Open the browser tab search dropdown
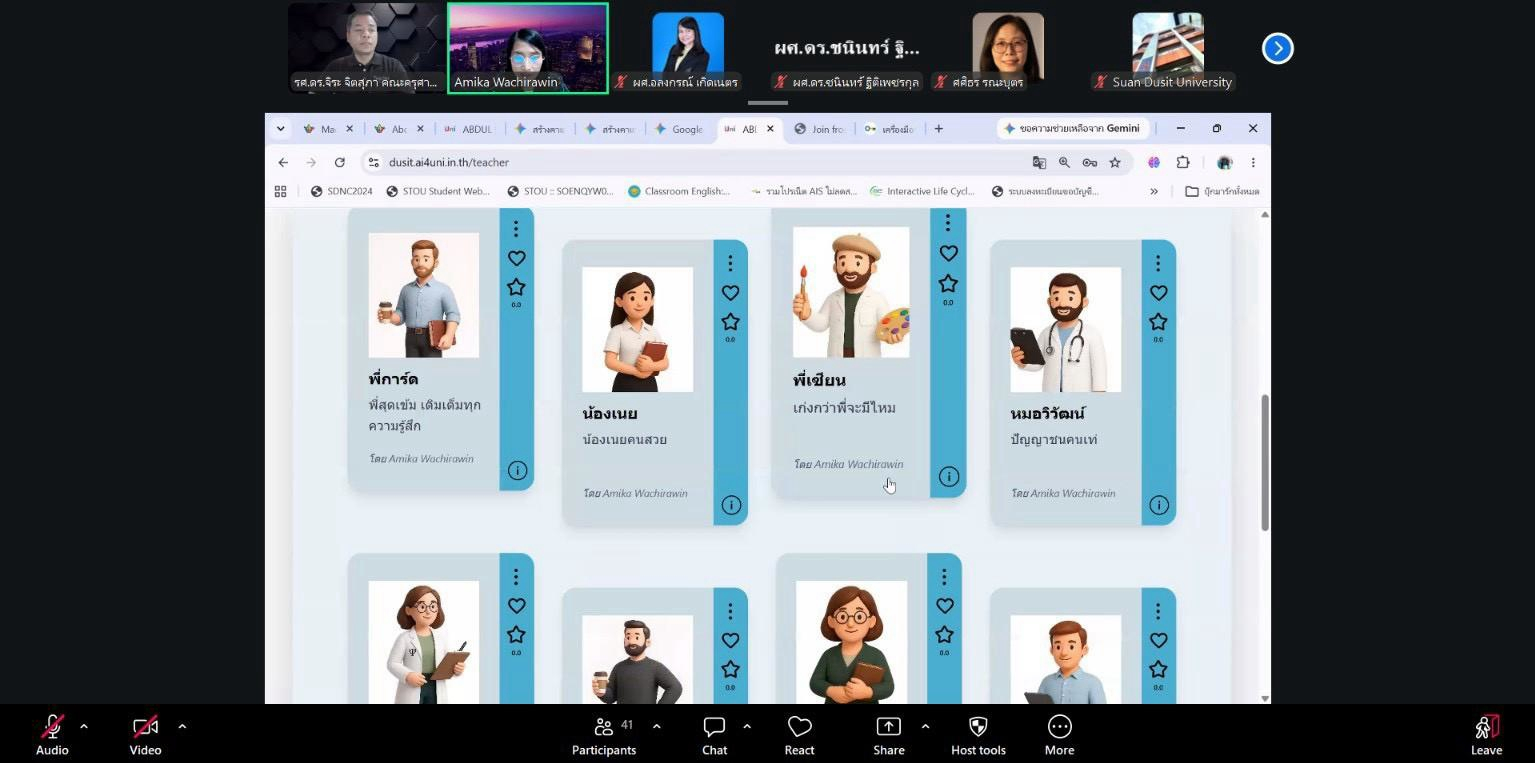Viewport: 1535px width, 763px height. 280,129
